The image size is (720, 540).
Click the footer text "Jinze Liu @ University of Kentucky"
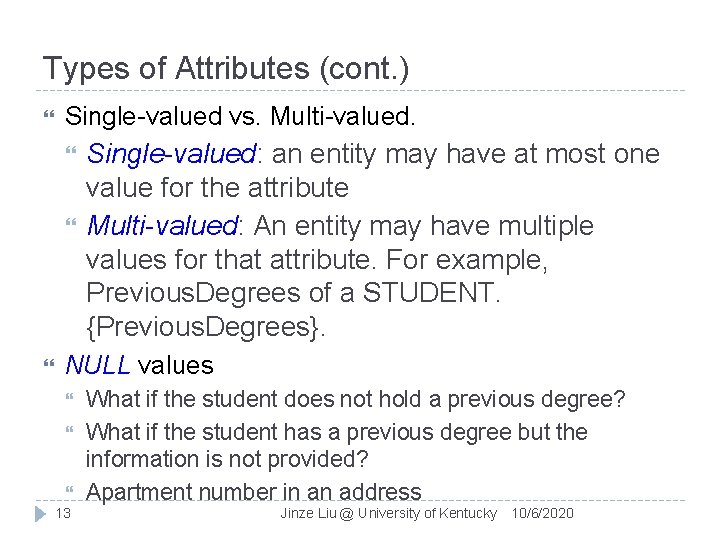(x=387, y=513)
